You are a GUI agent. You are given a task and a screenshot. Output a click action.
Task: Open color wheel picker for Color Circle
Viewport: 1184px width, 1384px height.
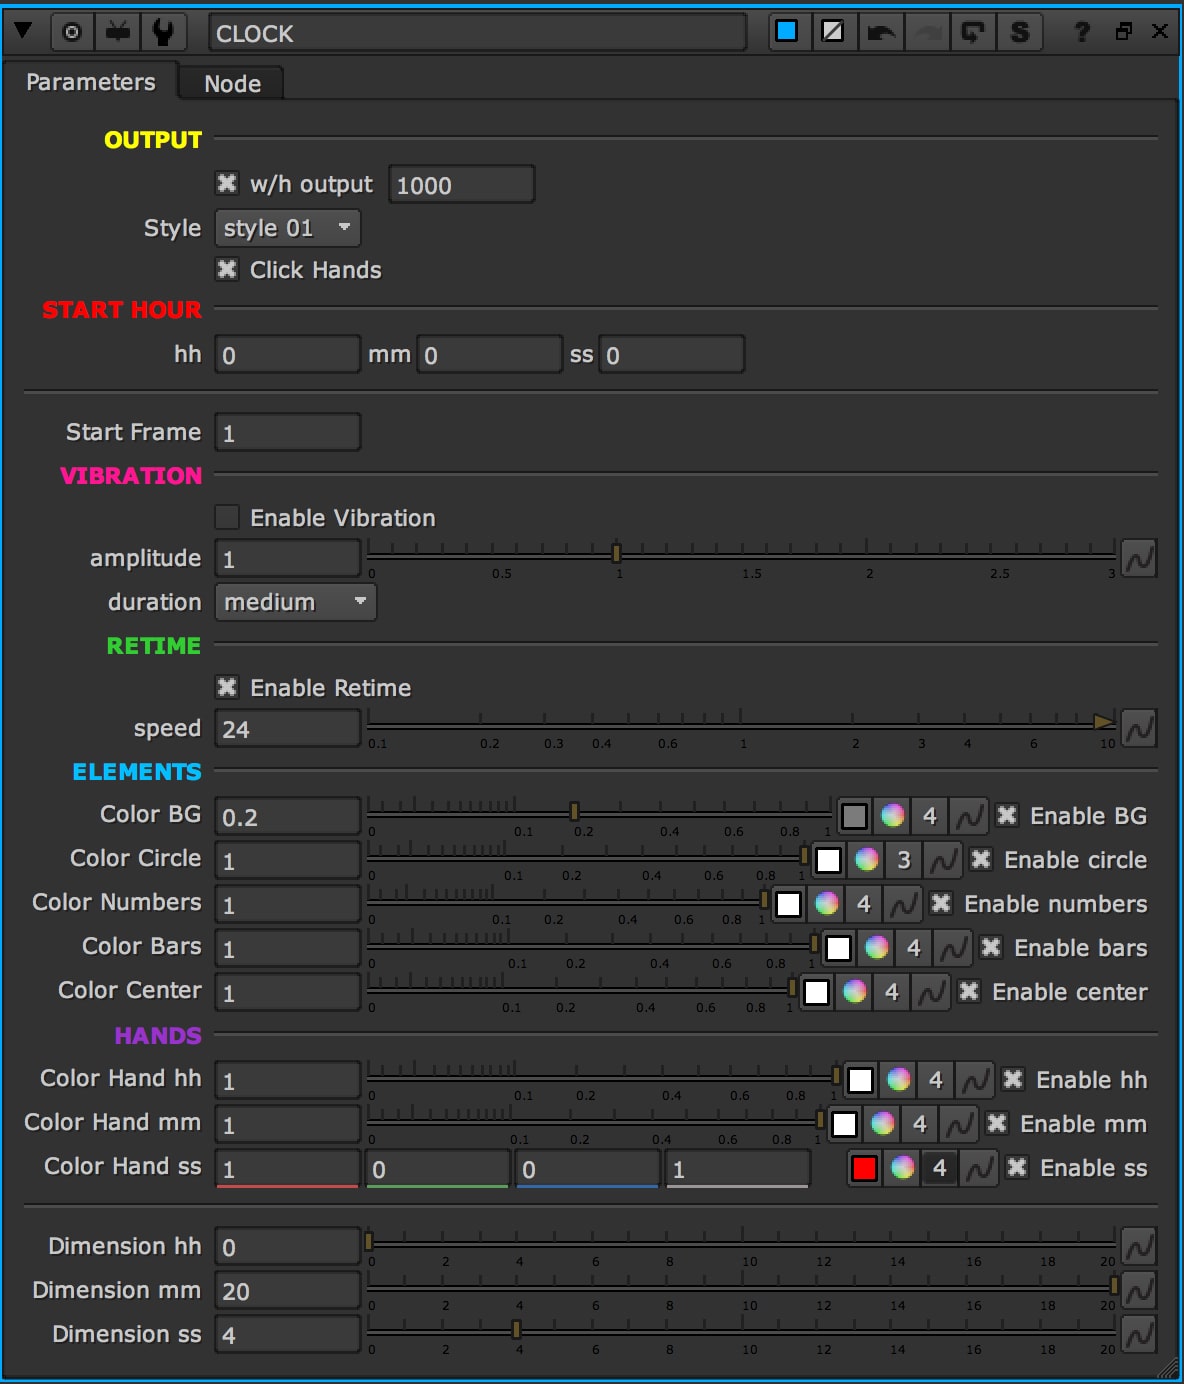tap(866, 860)
